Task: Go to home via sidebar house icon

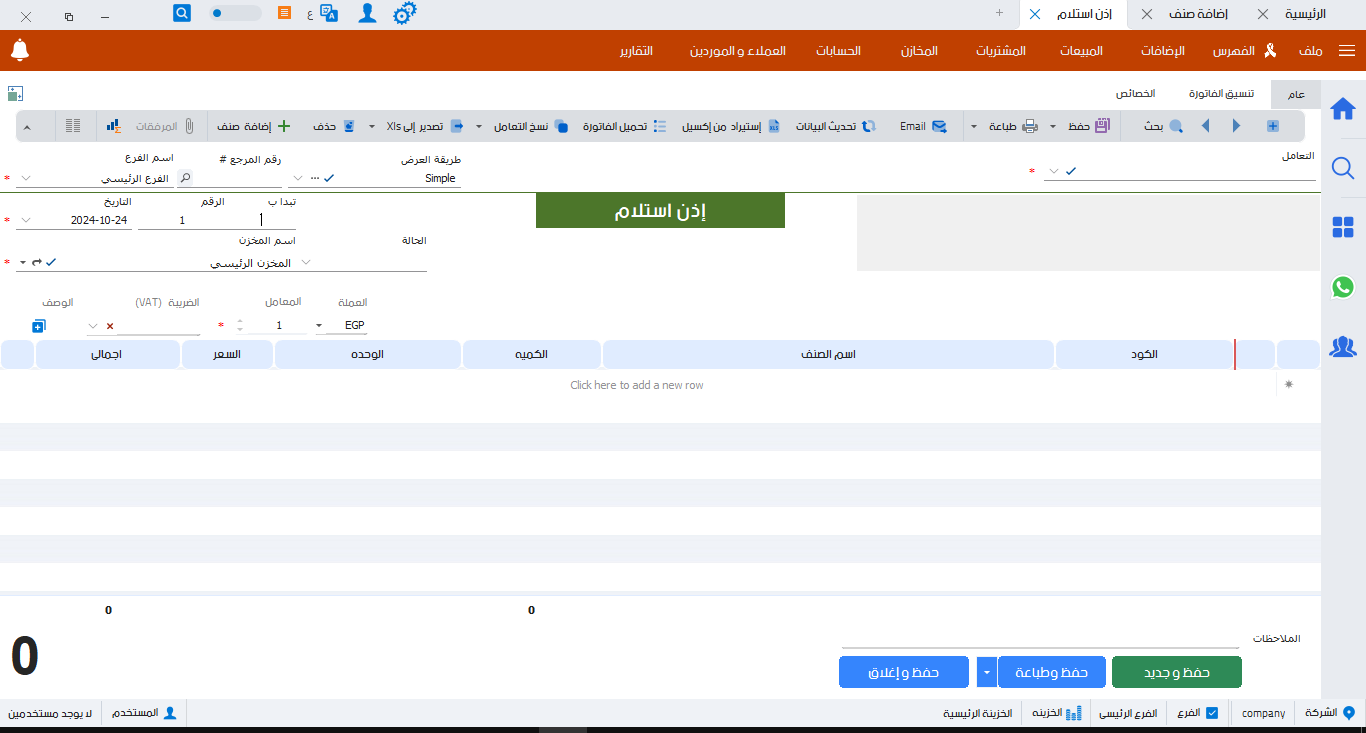Action: 1343,108
